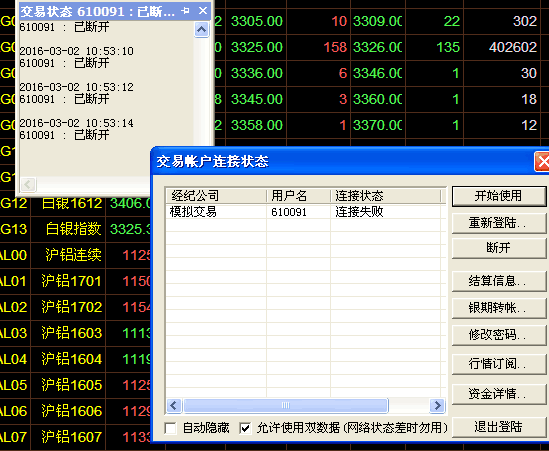
Task: Sort by 经纪公司 column header
Action: 216,196
